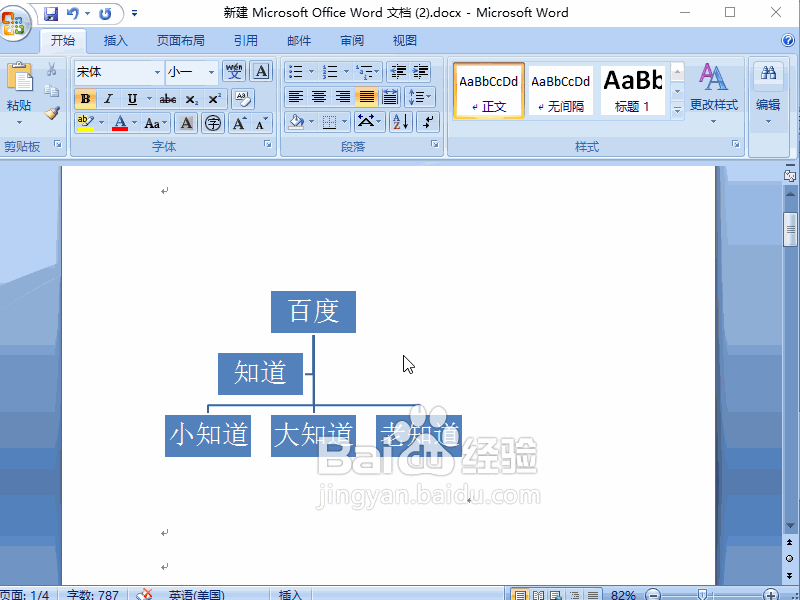This screenshot has height=600, width=800.
Task: Click the proofing errors status icon
Action: pyautogui.click(x=145, y=594)
